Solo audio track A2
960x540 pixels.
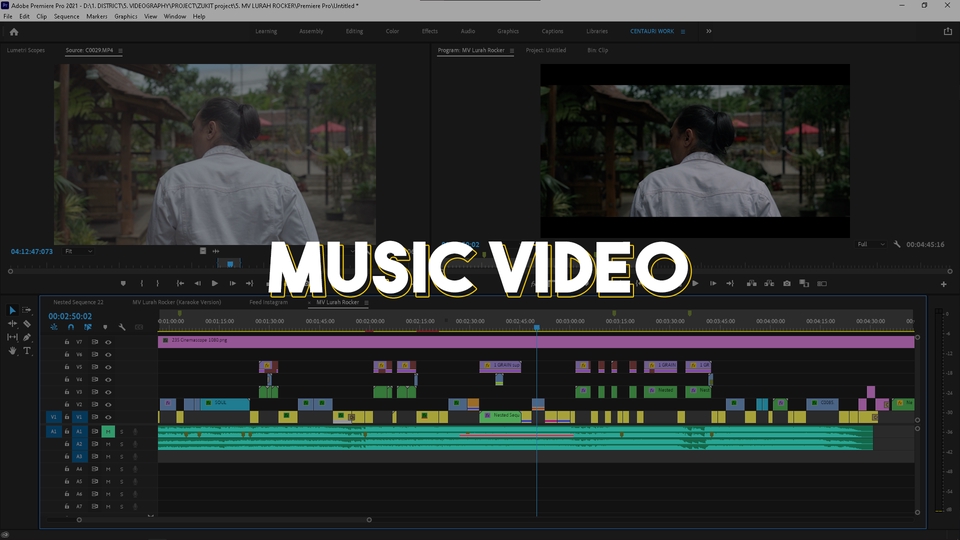pos(121,444)
